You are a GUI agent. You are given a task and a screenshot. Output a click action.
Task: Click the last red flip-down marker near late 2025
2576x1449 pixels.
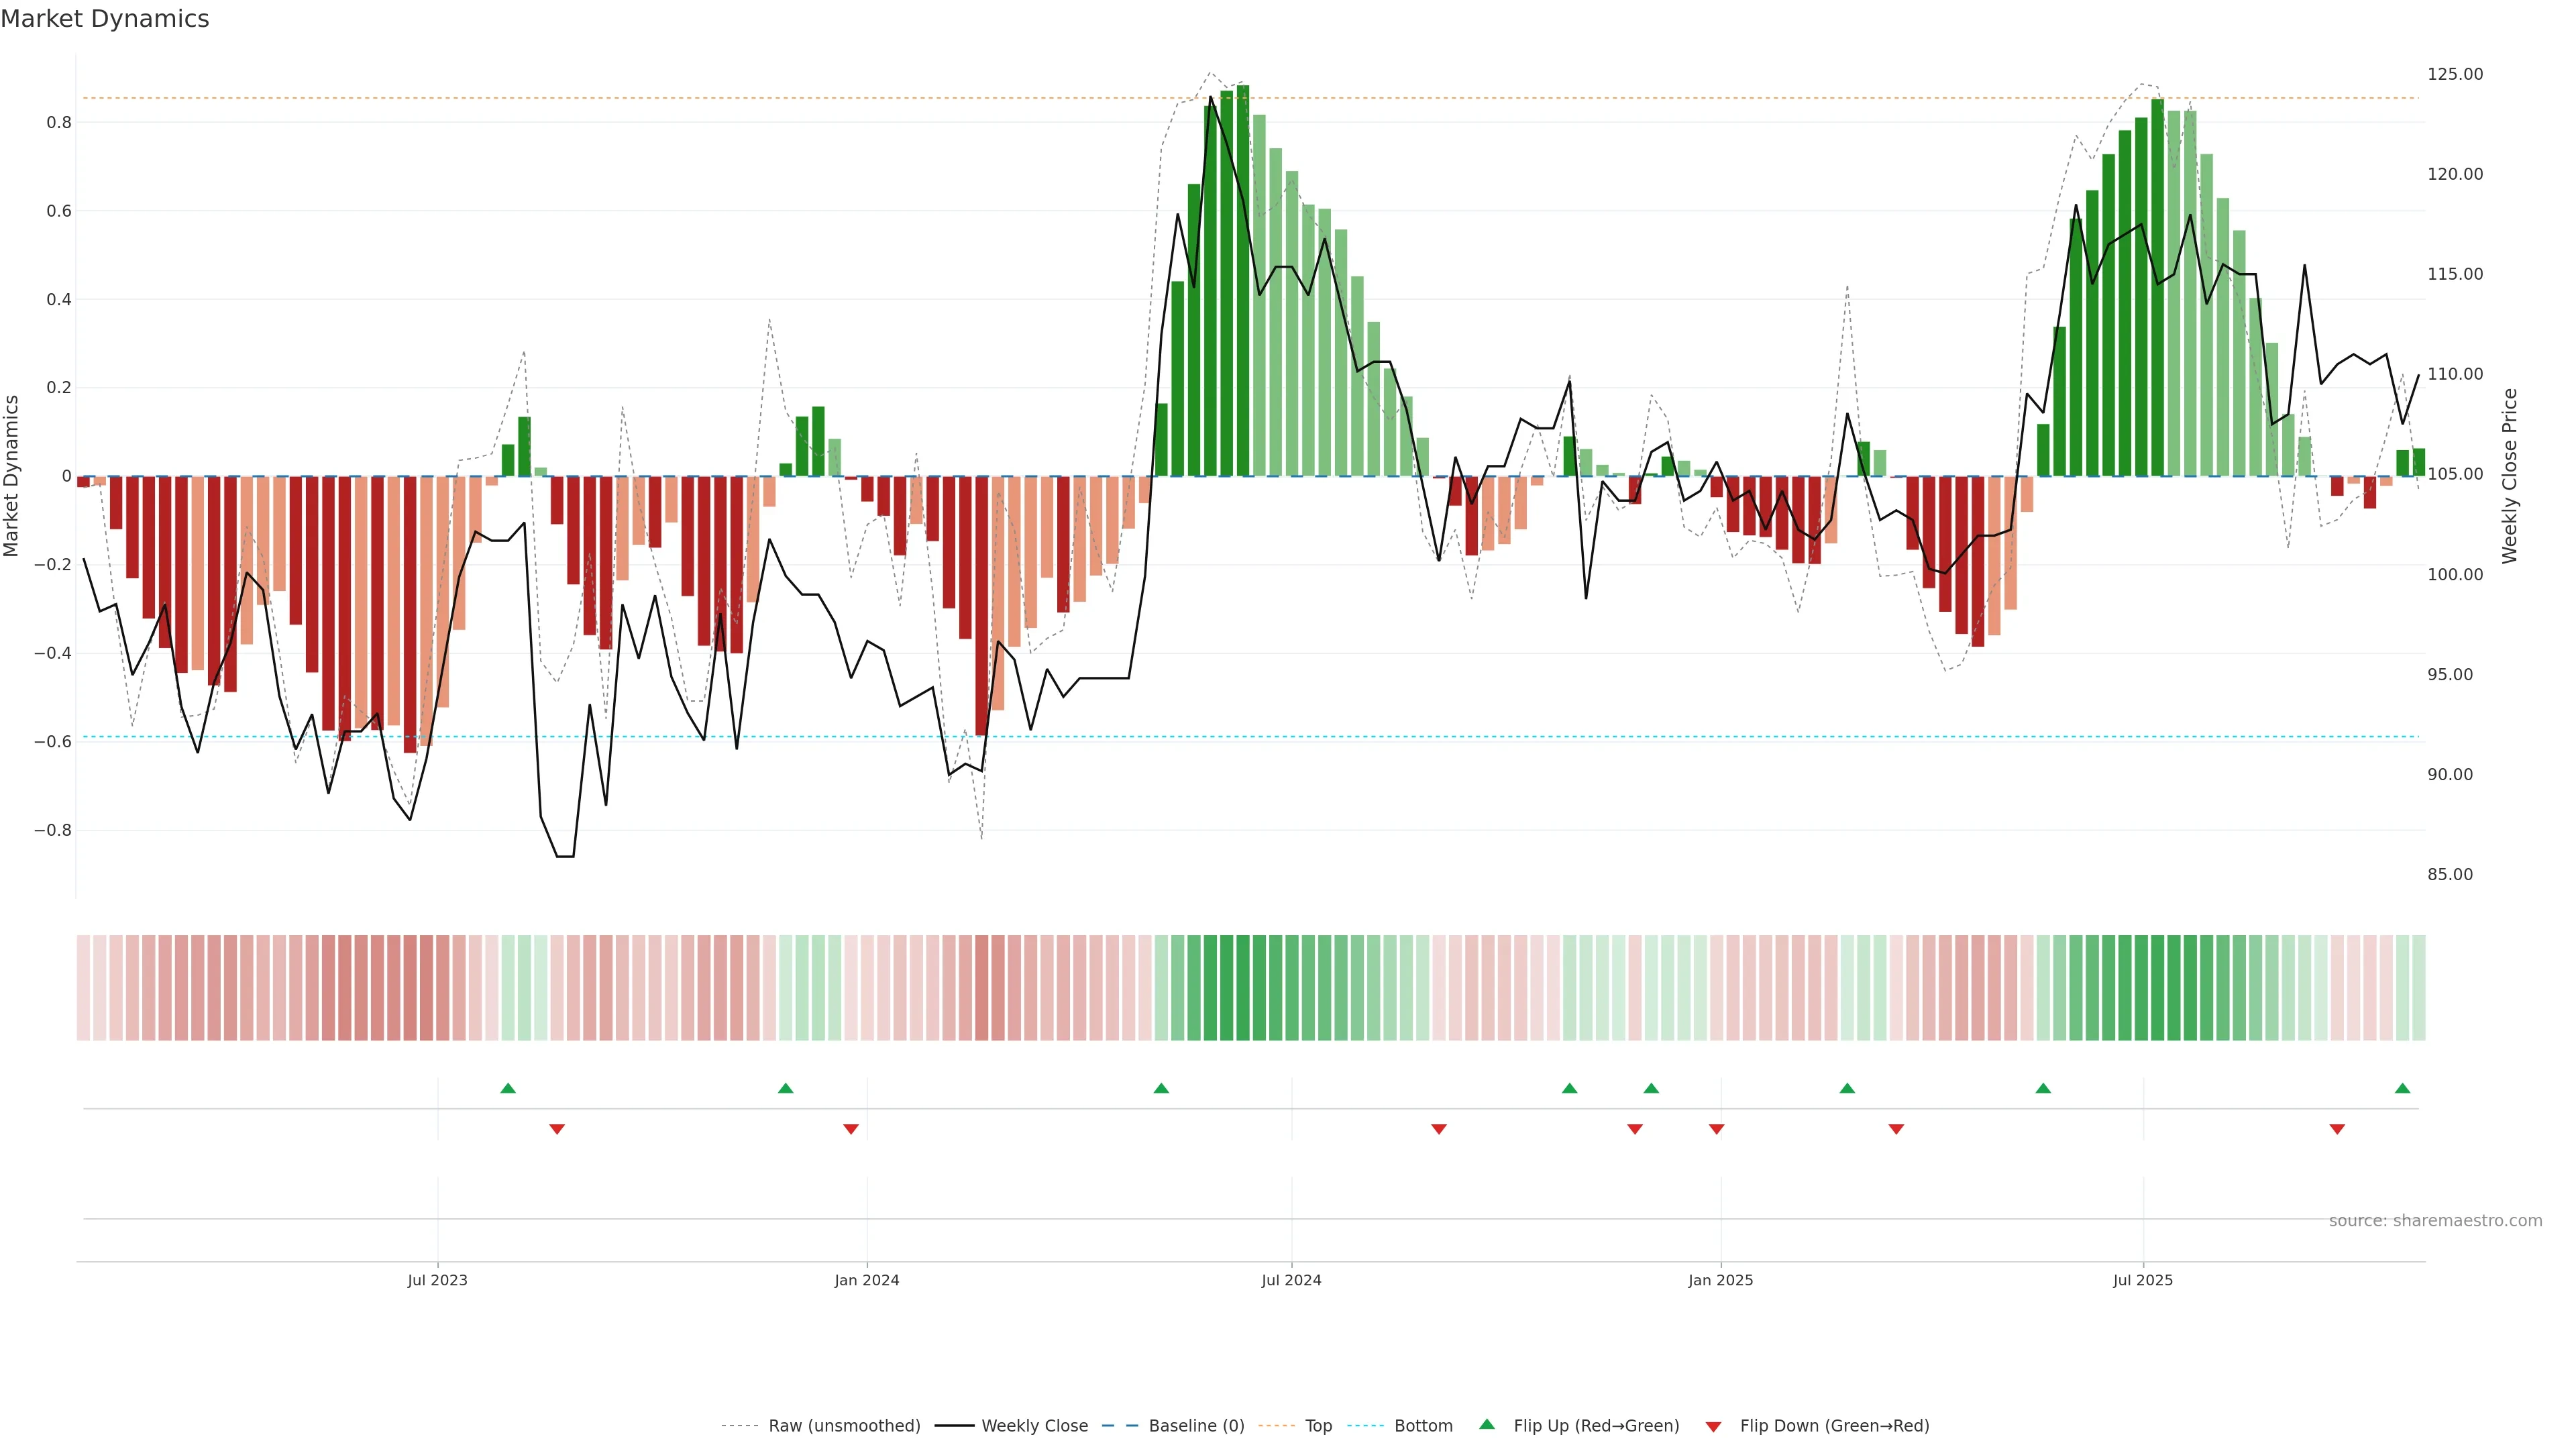(2337, 1129)
